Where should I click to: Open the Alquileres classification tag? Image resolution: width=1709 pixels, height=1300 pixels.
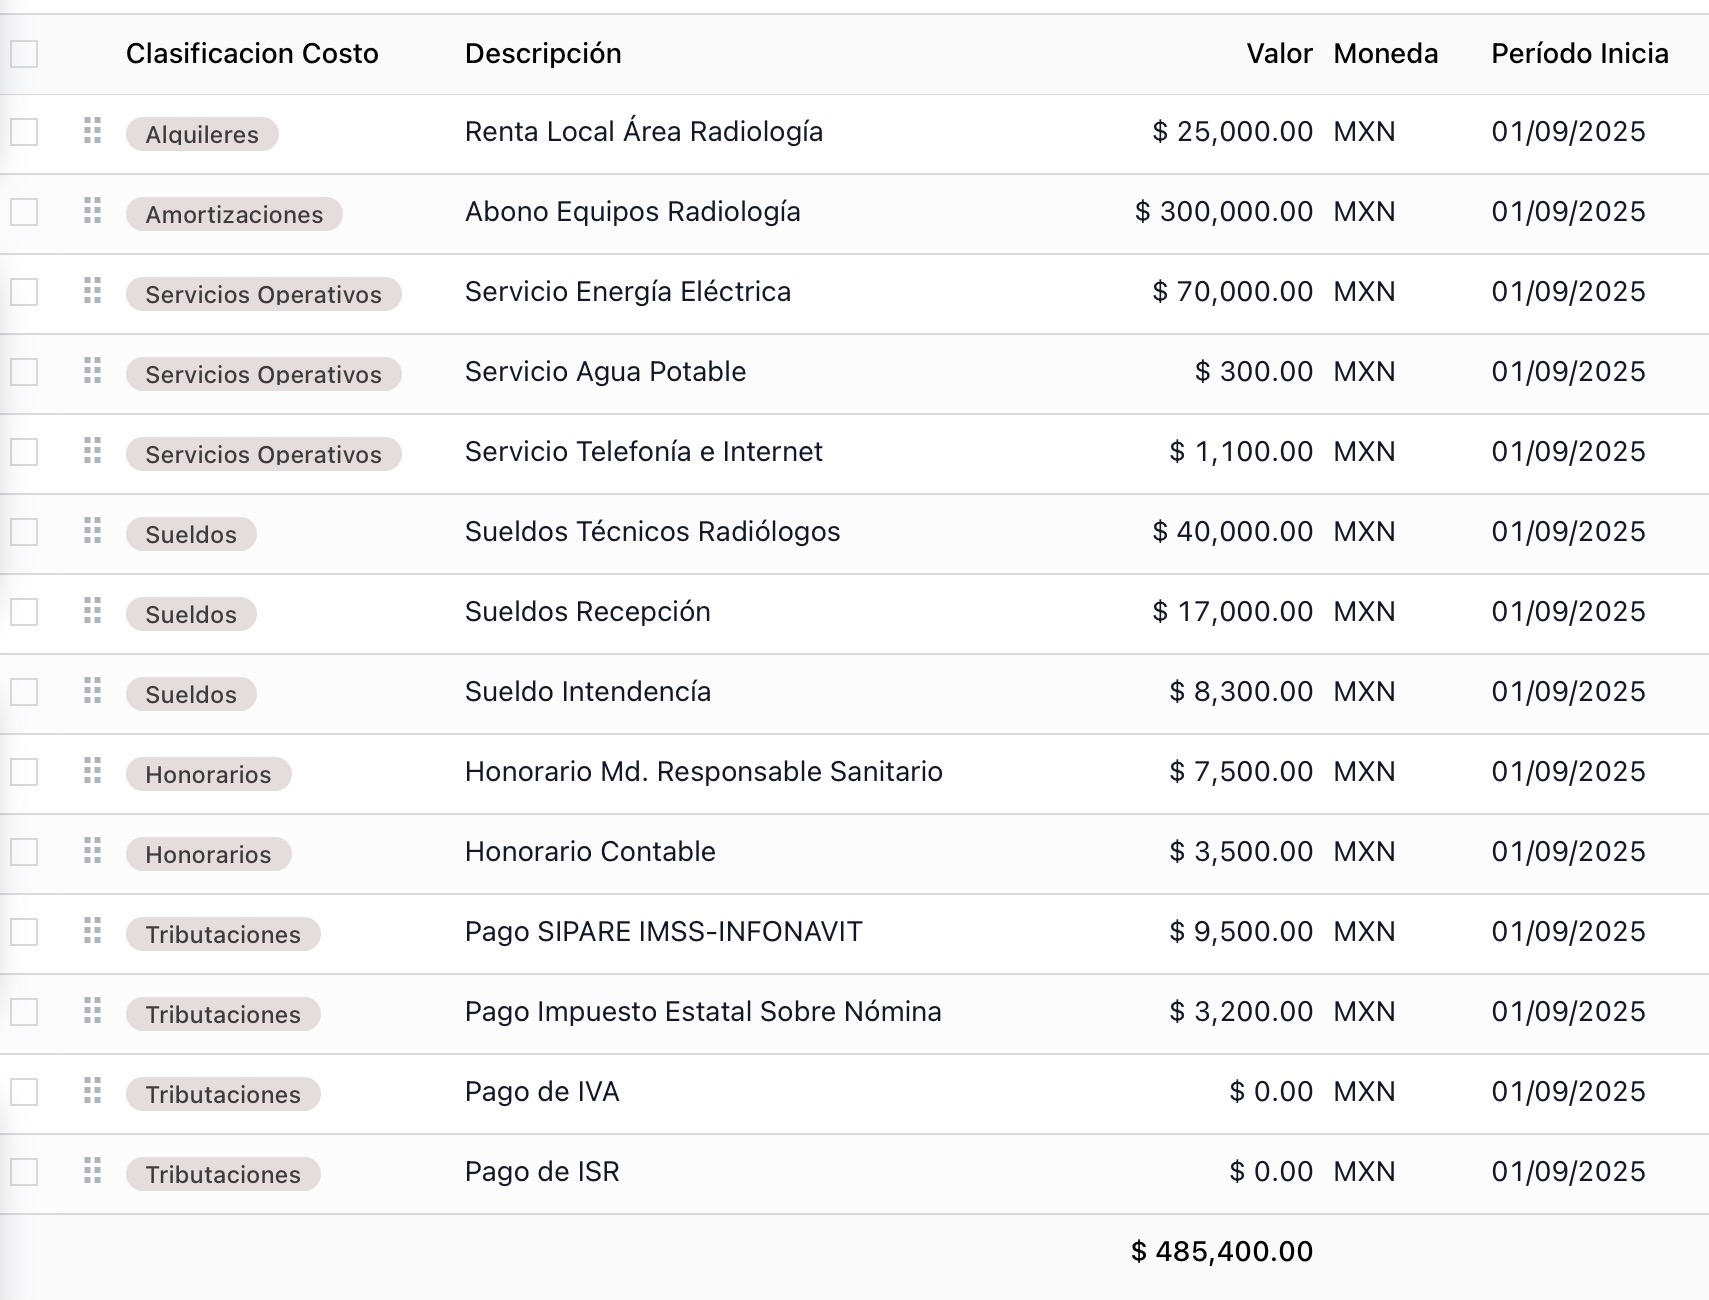pyautogui.click(x=202, y=134)
